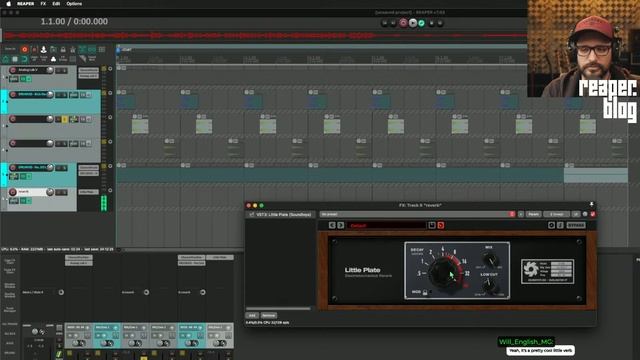Viewport: 640px width, 360px height.
Task: Click the save preset icon in Little Plate
Action: [432, 225]
